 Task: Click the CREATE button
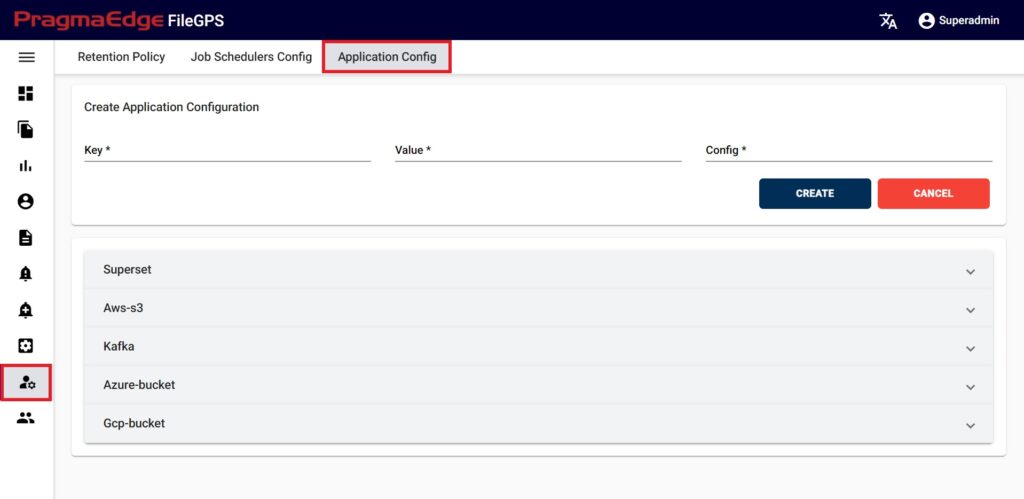pos(814,193)
